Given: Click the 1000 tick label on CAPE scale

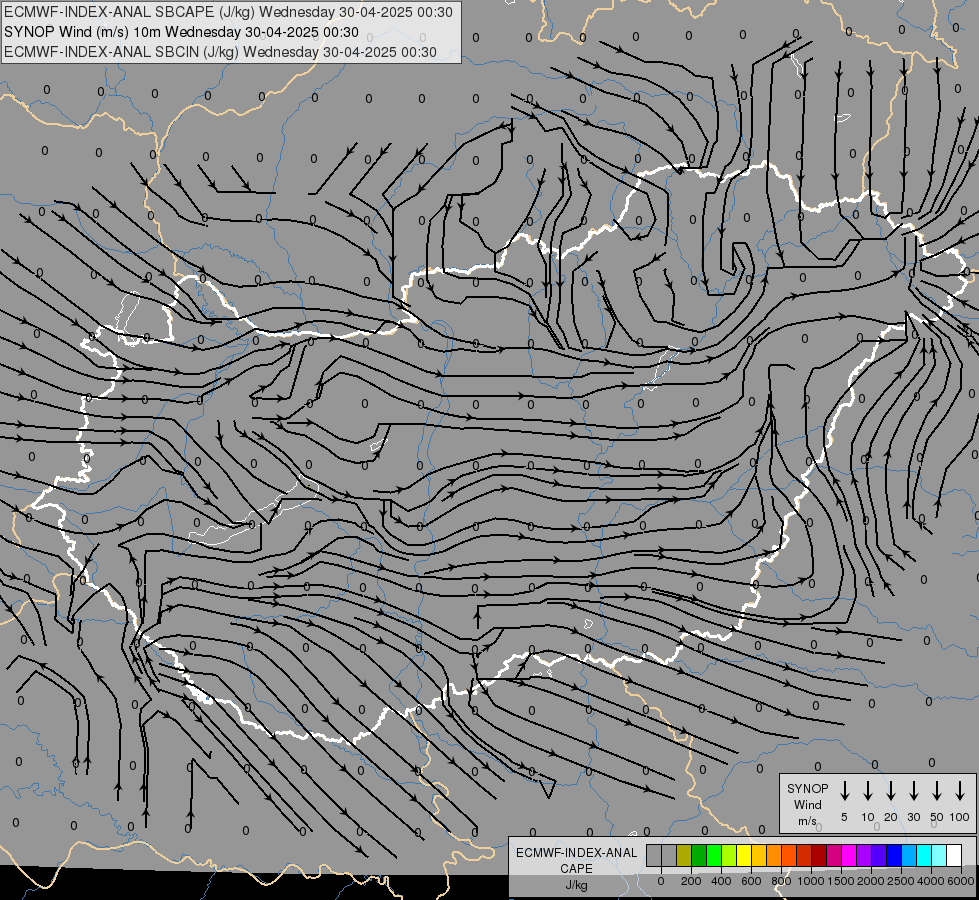Looking at the screenshot, I should (x=811, y=881).
